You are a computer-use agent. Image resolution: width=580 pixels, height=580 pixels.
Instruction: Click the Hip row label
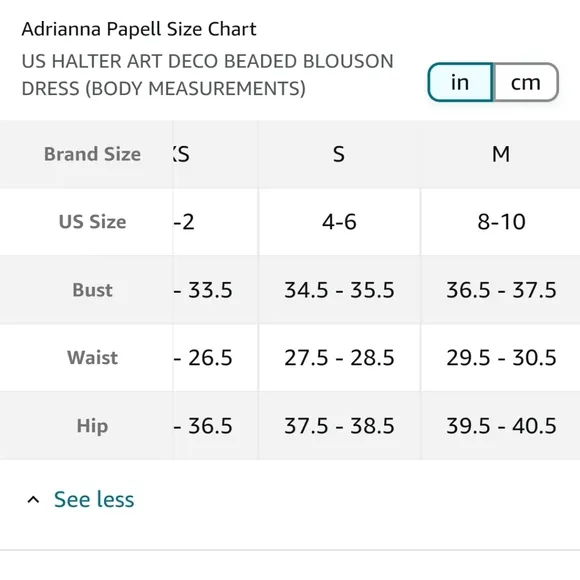92,426
